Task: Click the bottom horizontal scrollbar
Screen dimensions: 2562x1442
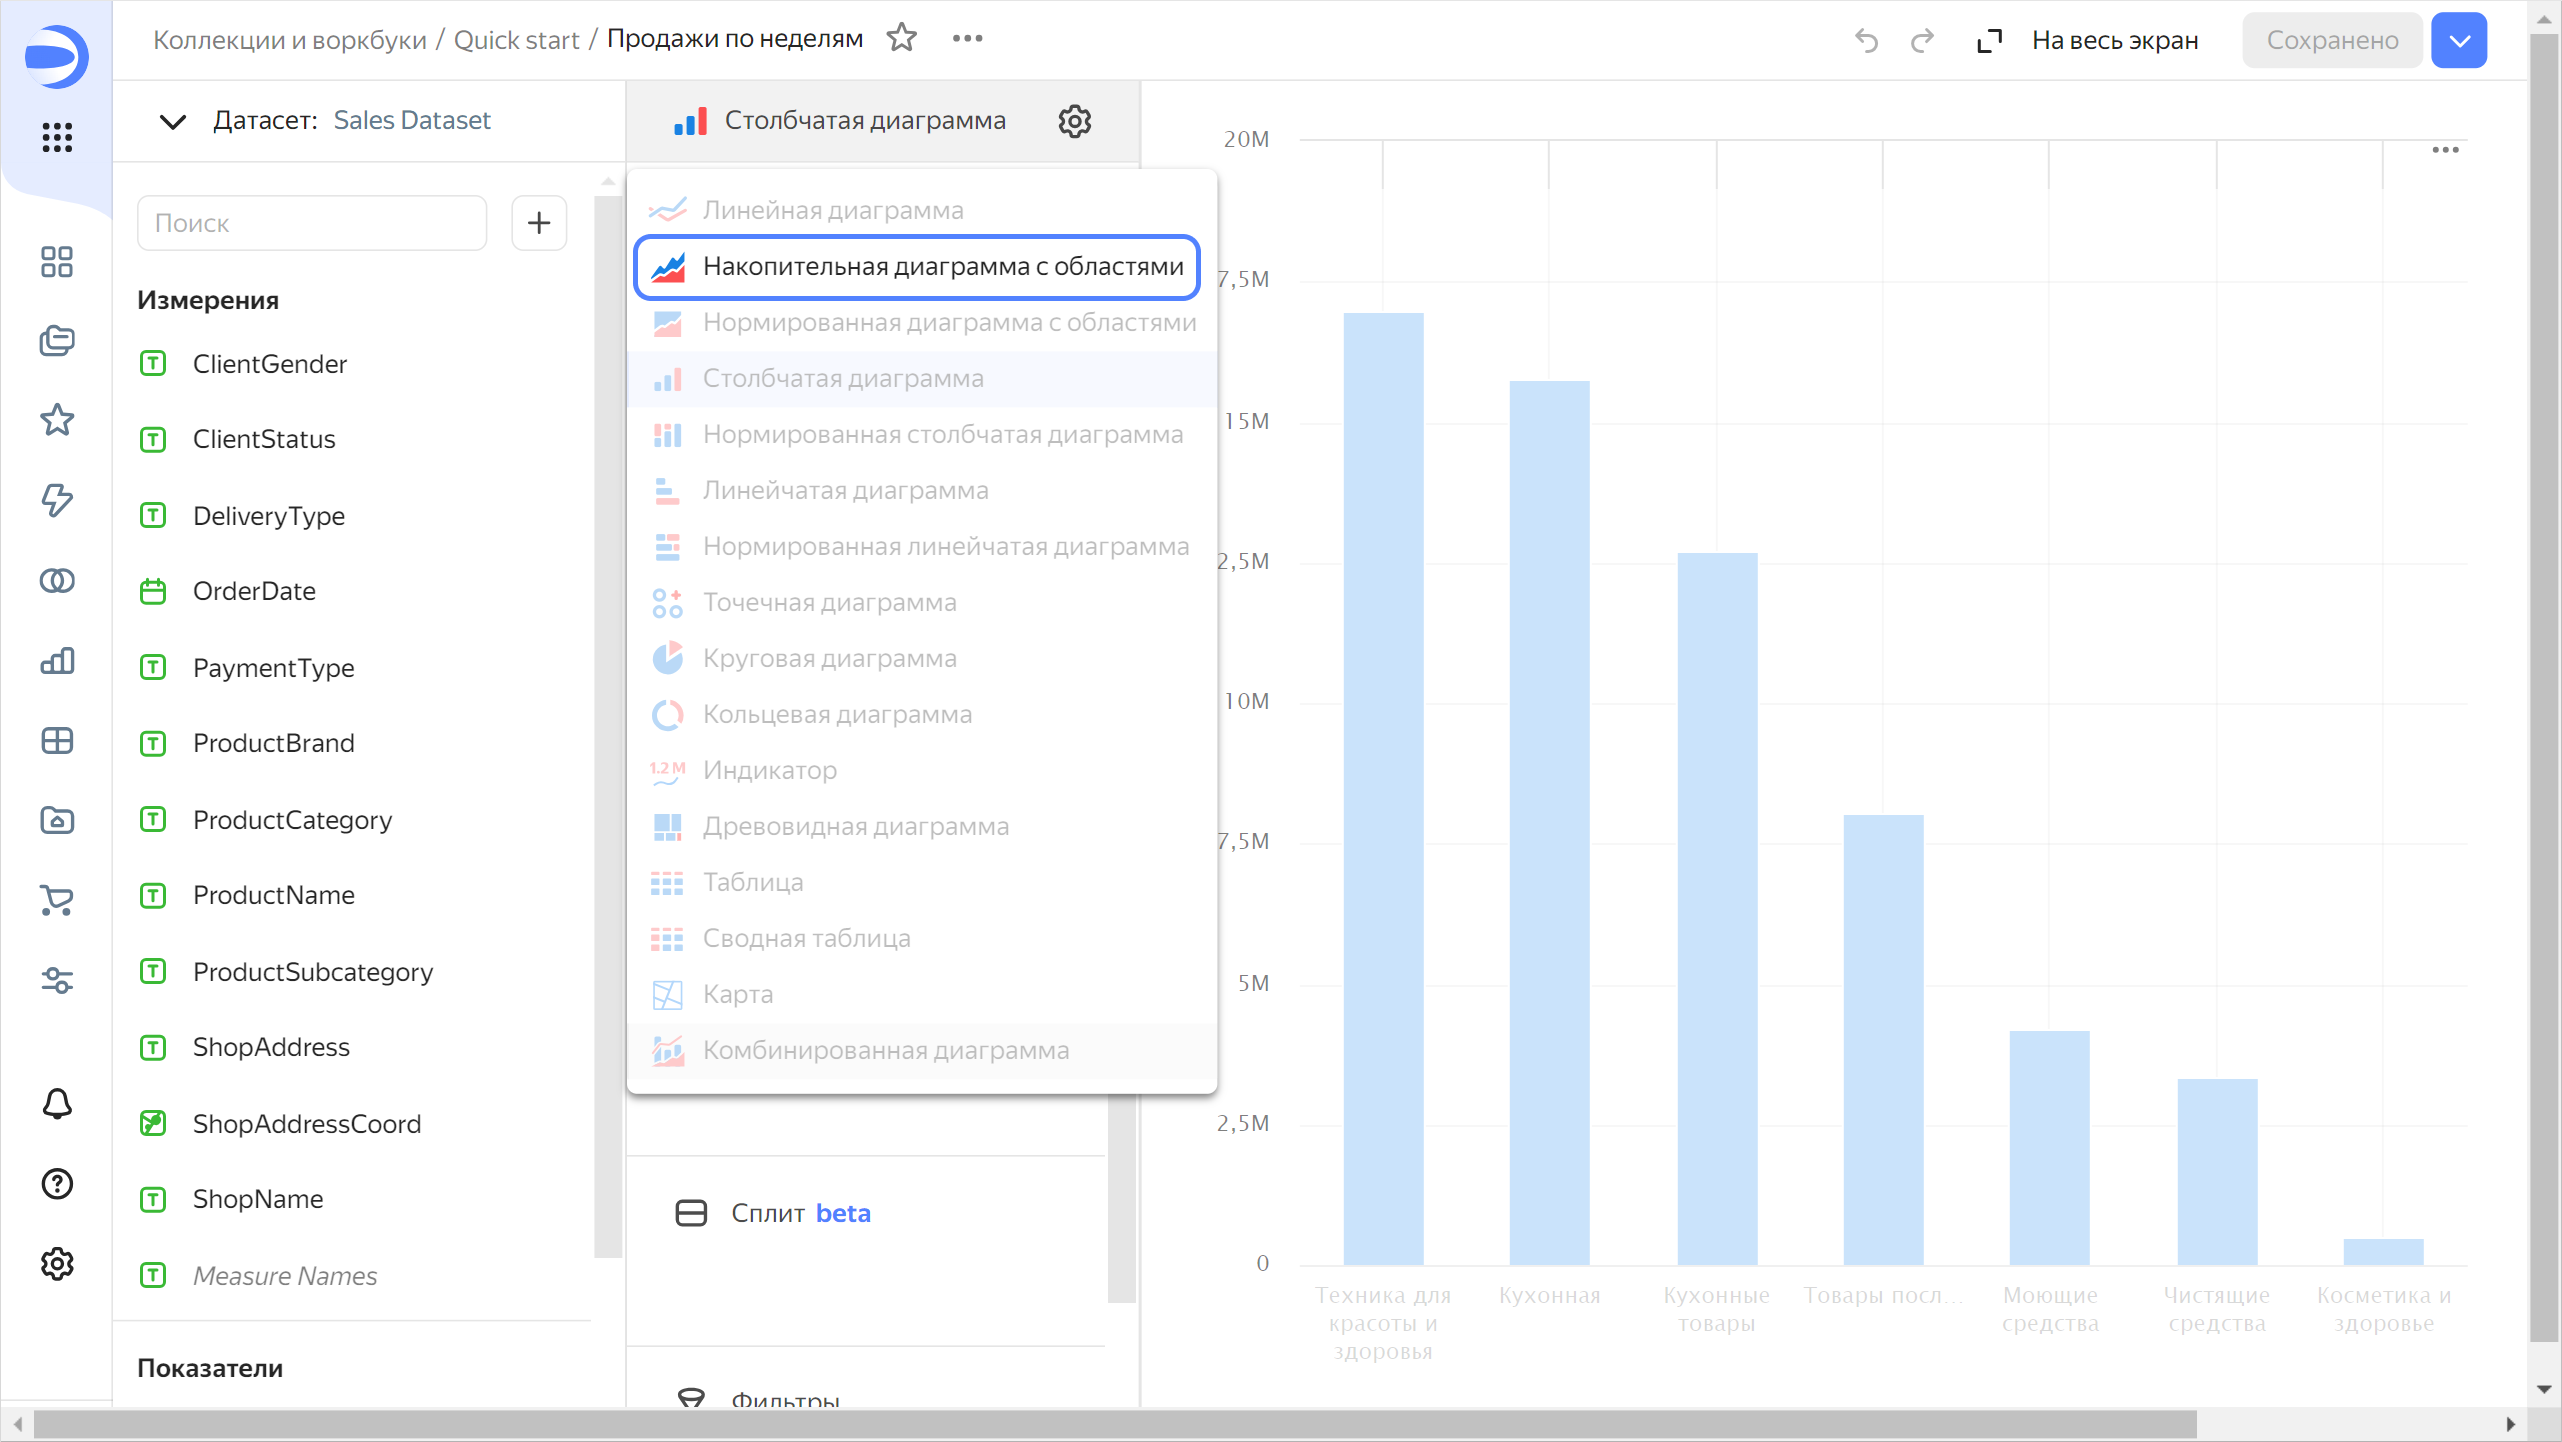Action: 1114,1423
